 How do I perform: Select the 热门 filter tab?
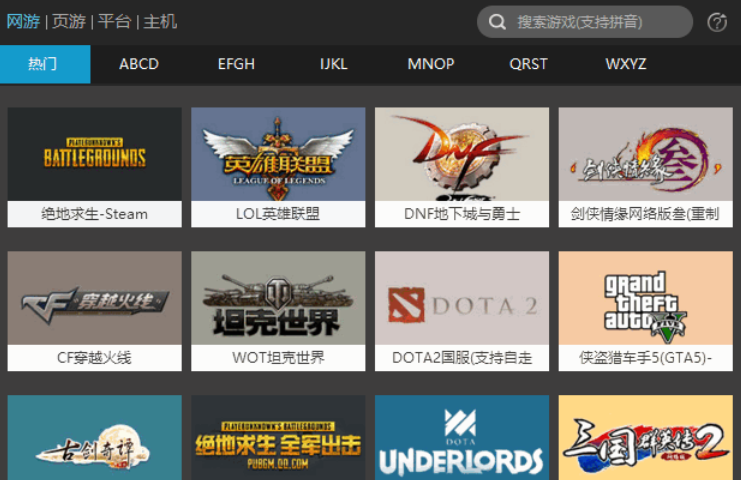pos(44,64)
